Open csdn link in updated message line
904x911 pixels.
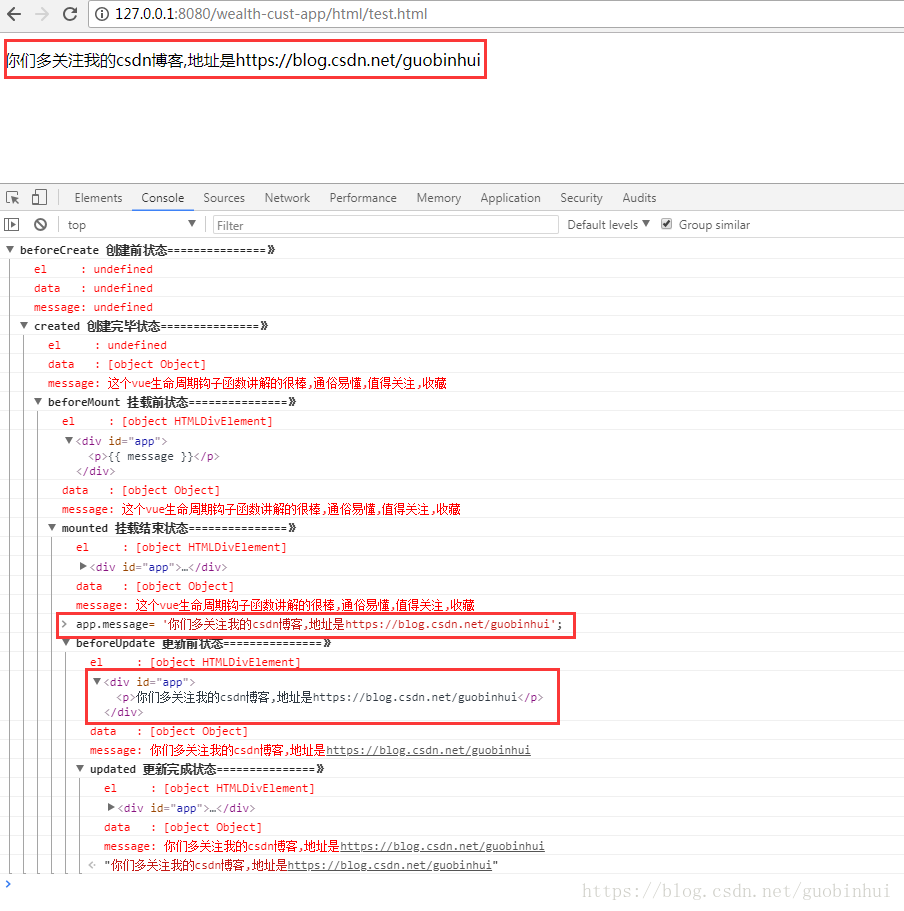442,846
